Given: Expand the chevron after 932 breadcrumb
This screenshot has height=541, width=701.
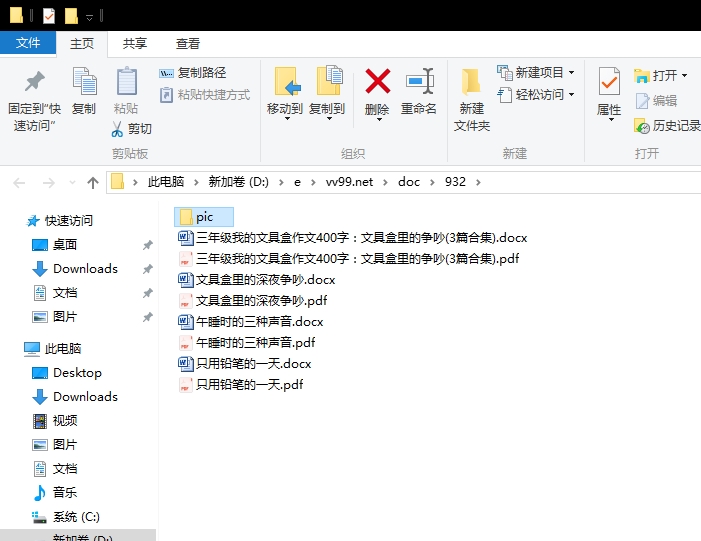Looking at the screenshot, I should (478, 182).
